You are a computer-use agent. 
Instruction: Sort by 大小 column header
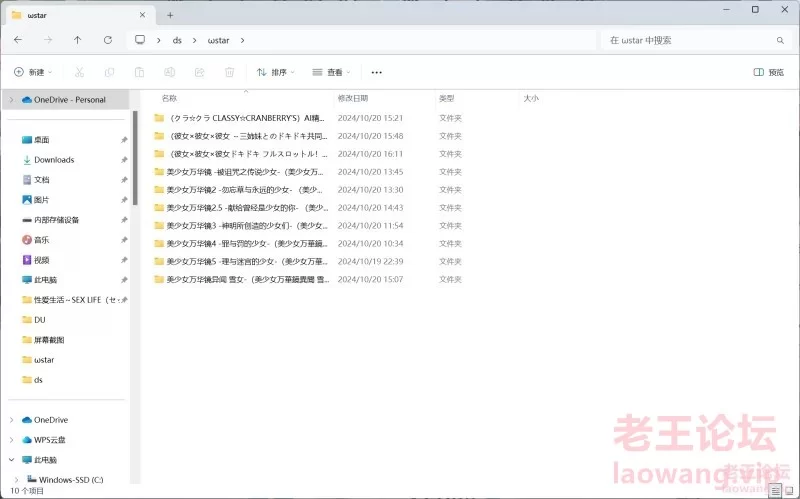click(x=531, y=98)
